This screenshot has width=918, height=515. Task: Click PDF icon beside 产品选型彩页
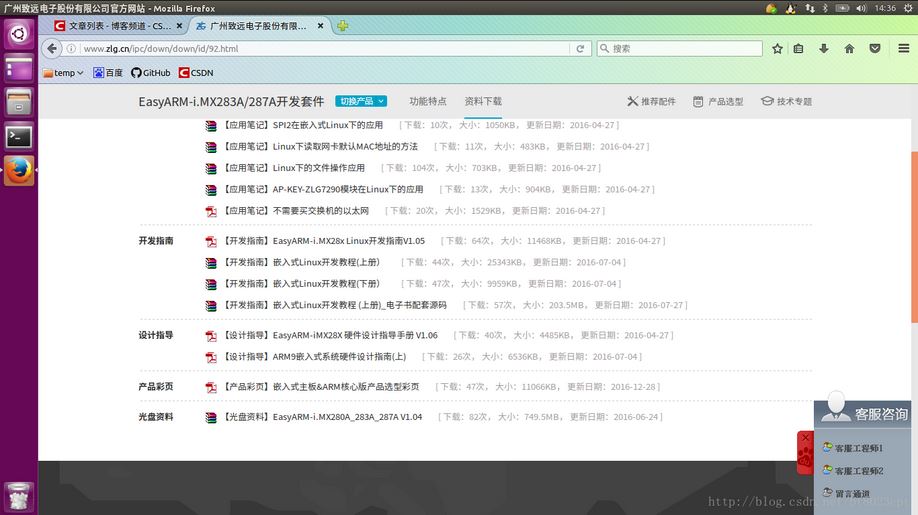211,387
